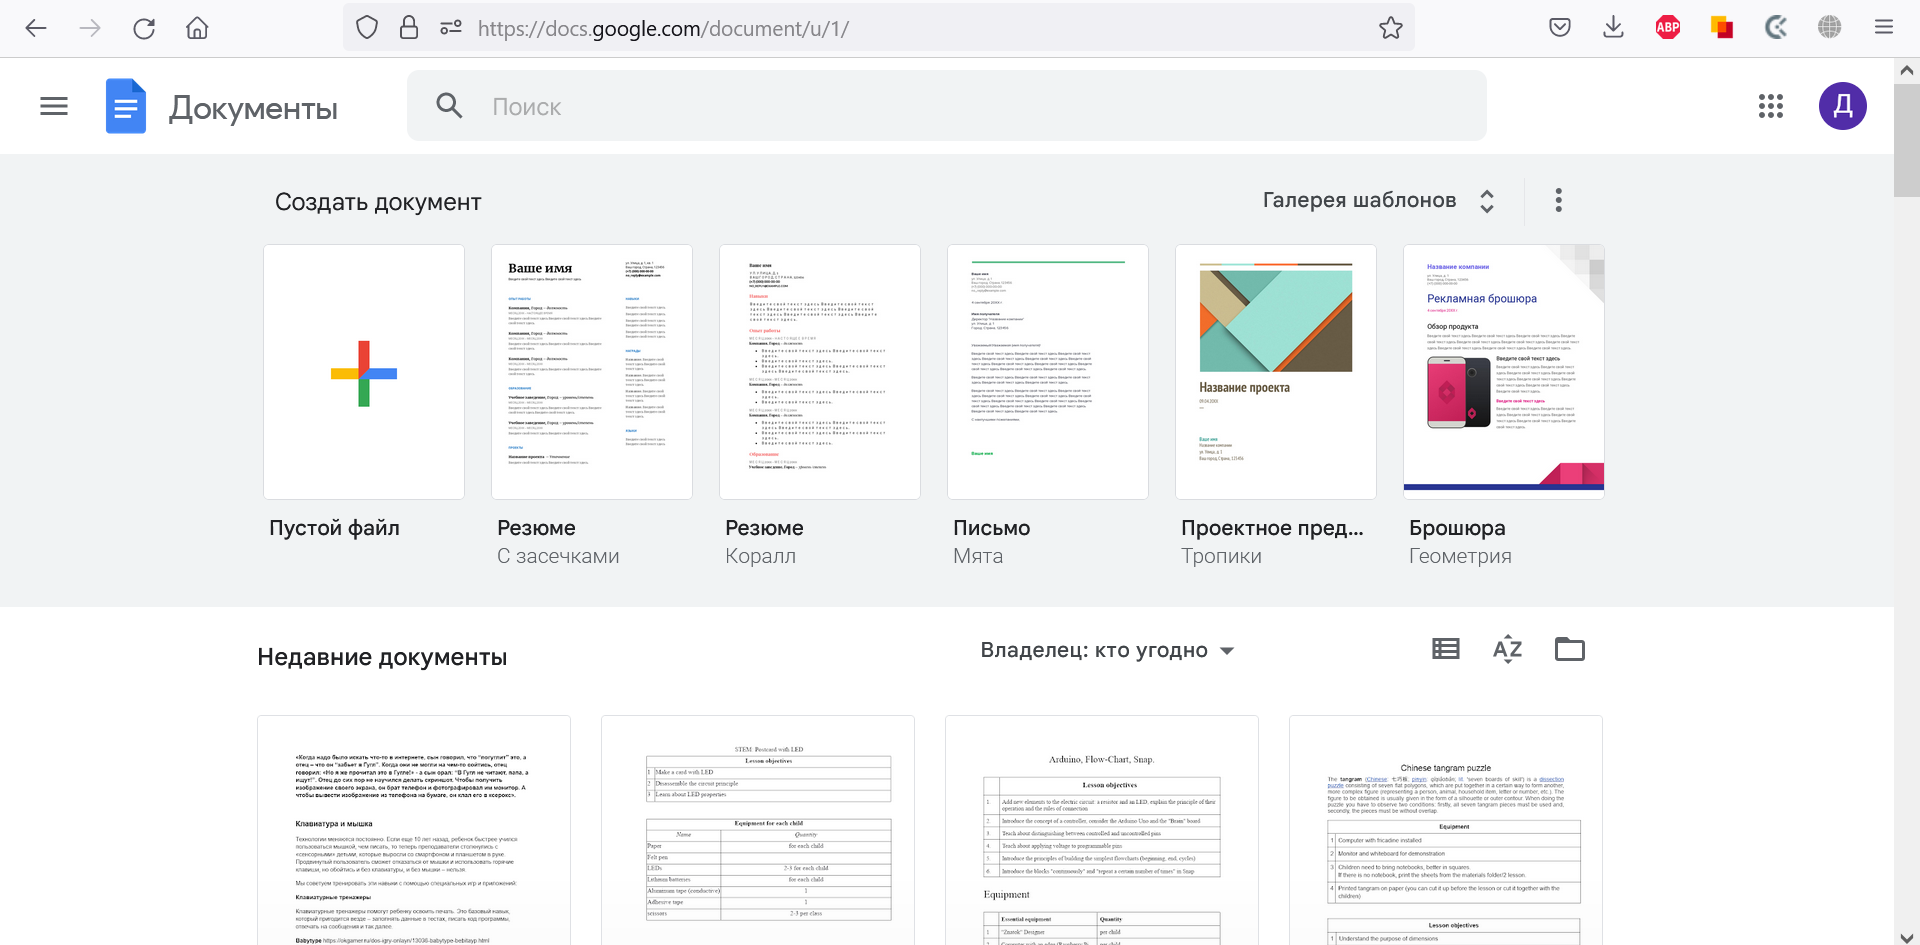Open the Владелец: кто угодно dropdown

(1108, 650)
